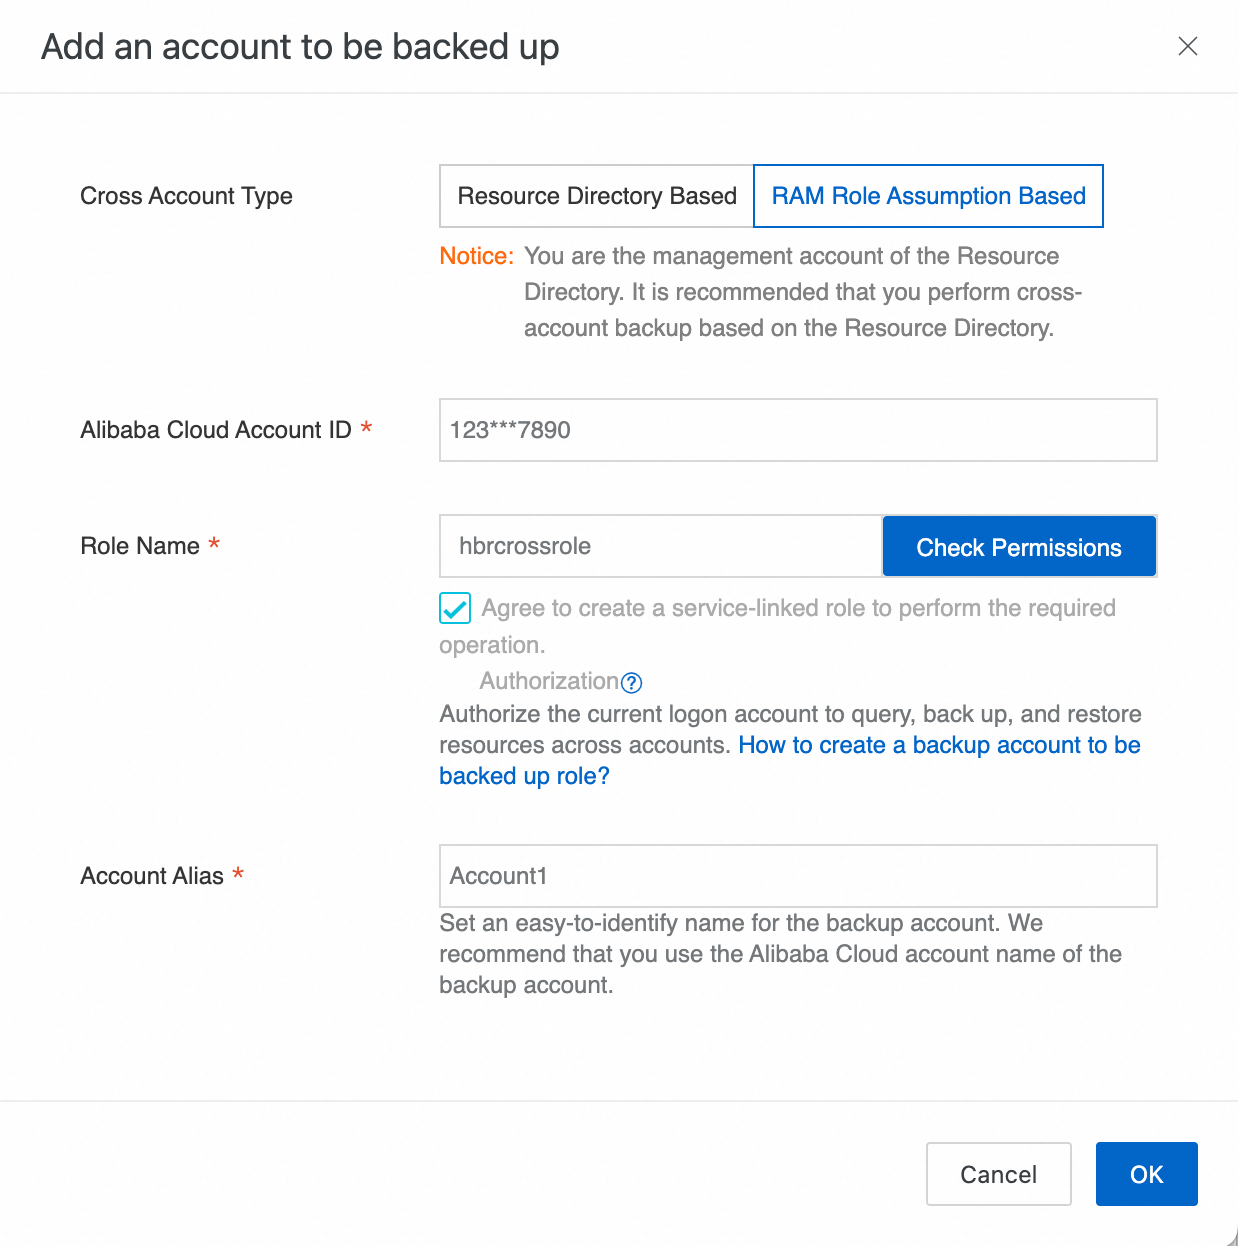
Task: Click the Alibaba Cloud Account ID label
Action: pos(215,430)
